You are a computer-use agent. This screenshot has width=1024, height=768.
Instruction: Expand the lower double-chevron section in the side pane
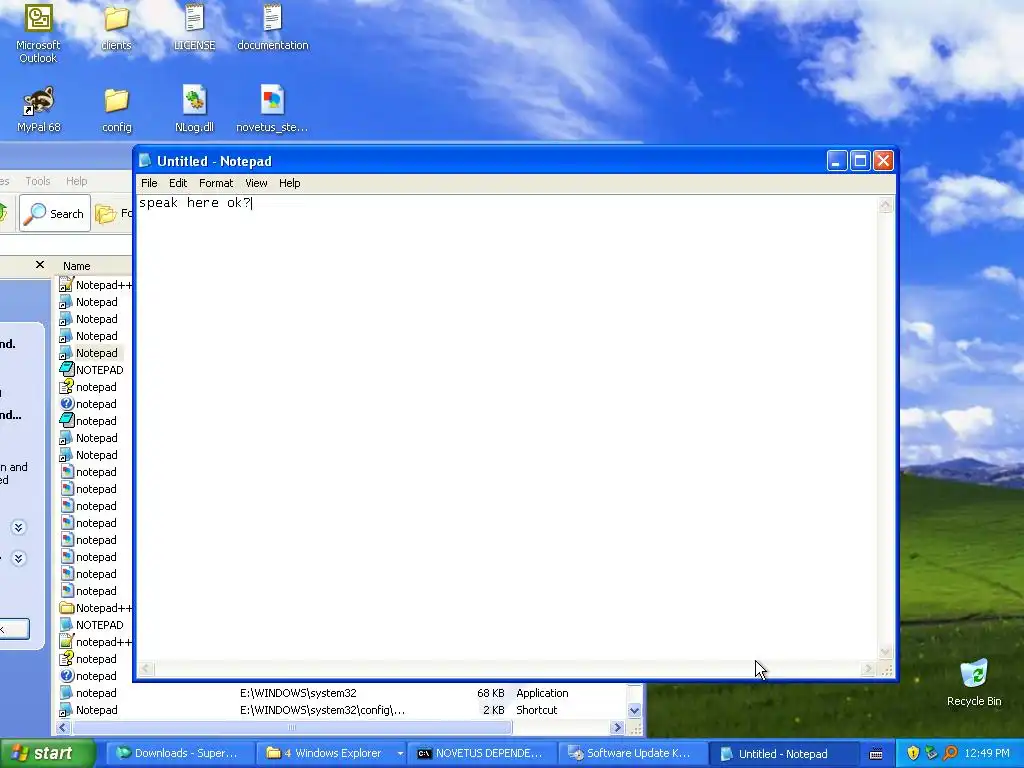(18, 558)
